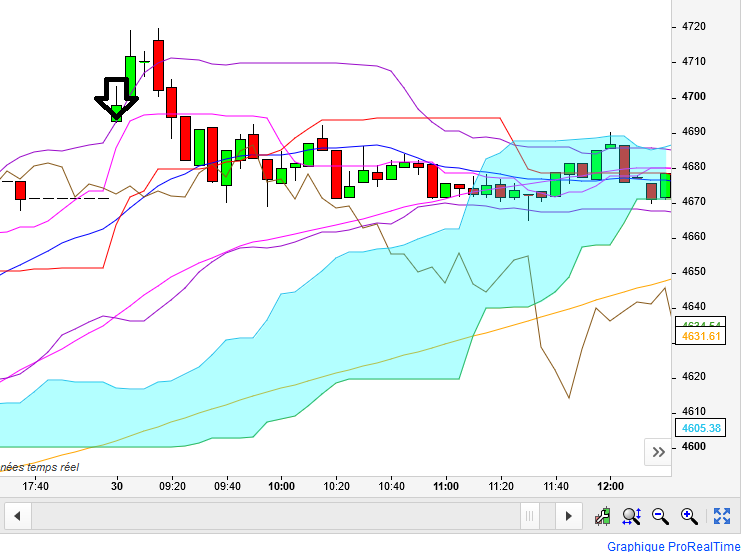Click the 4720 price axis label
Screen dimensions: 751x552
tap(694, 26)
